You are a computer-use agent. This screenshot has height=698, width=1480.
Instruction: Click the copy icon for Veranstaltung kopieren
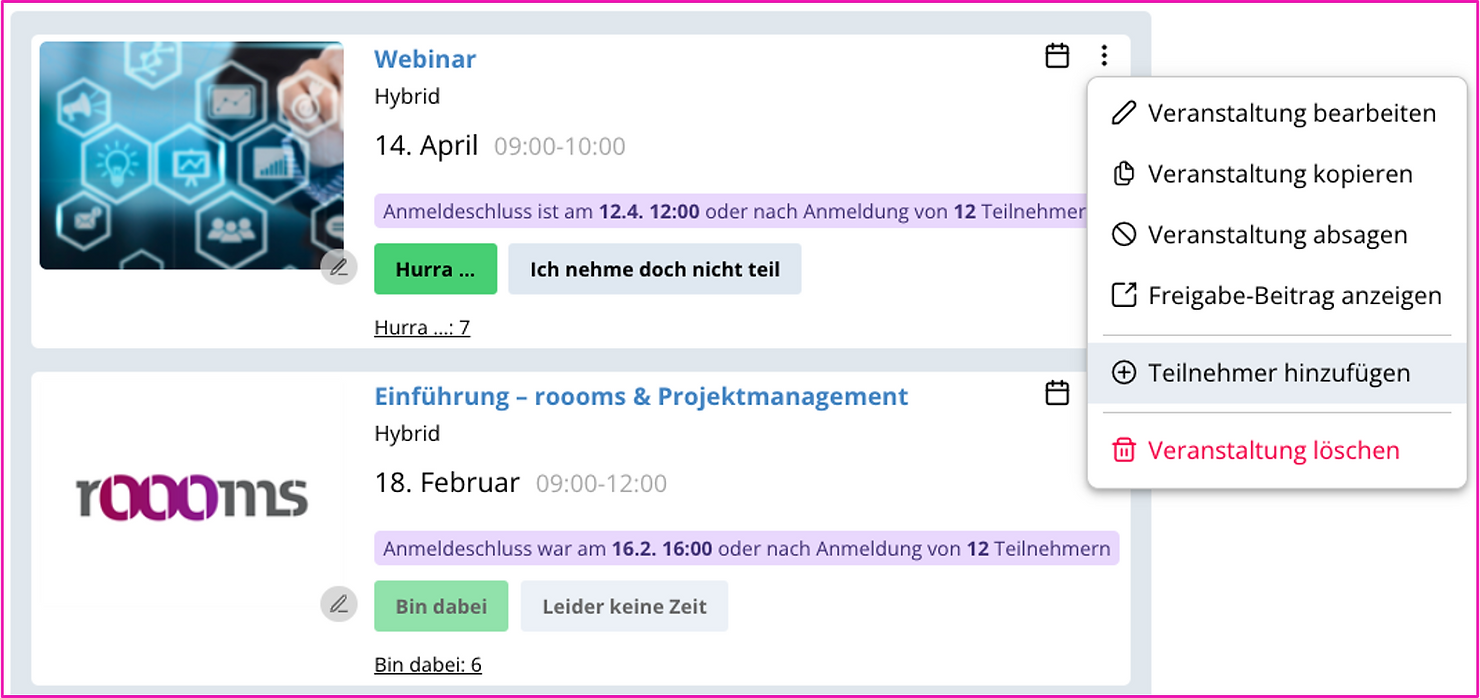[1124, 174]
